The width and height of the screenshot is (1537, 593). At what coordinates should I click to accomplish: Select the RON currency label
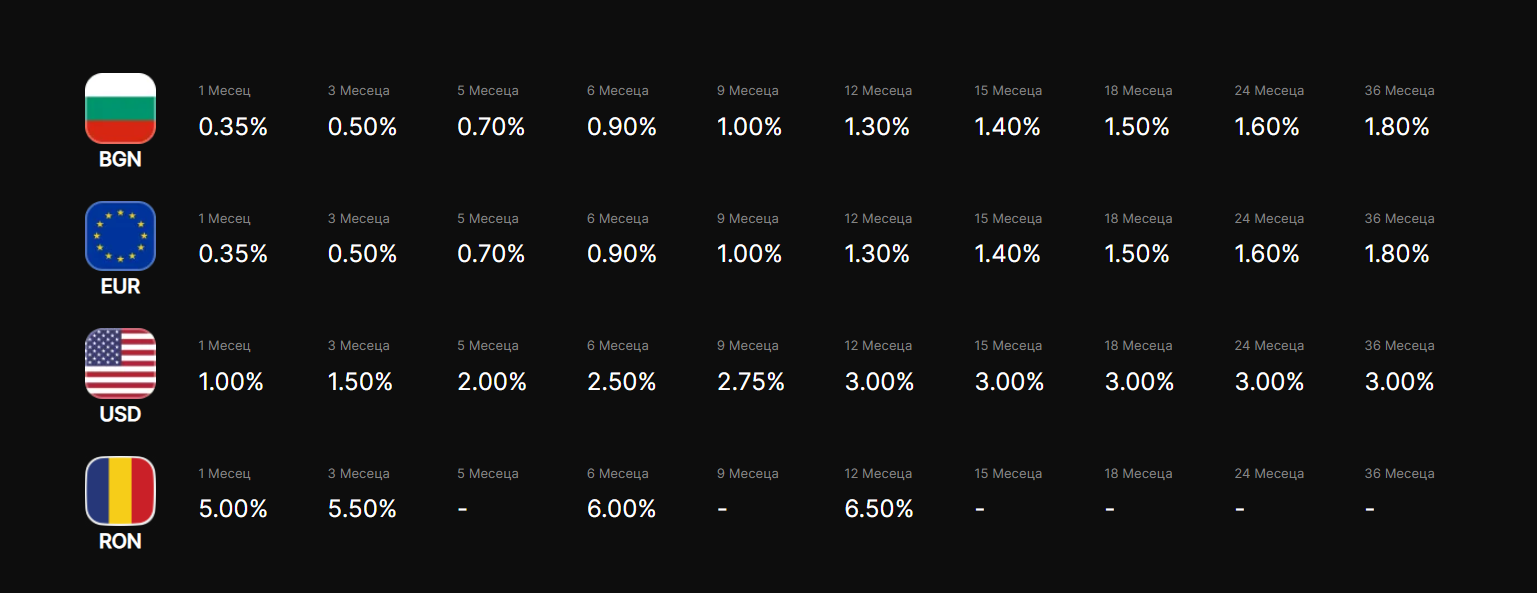(120, 541)
